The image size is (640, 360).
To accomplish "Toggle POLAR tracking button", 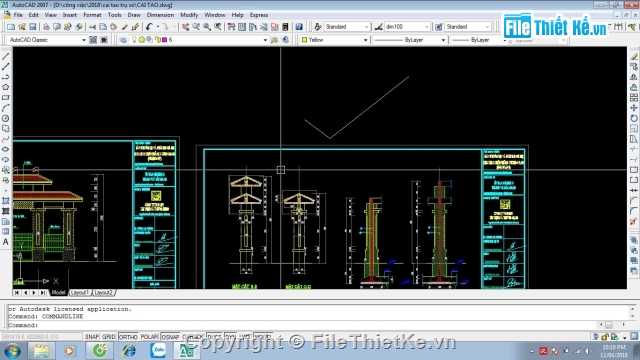I will click(149, 337).
